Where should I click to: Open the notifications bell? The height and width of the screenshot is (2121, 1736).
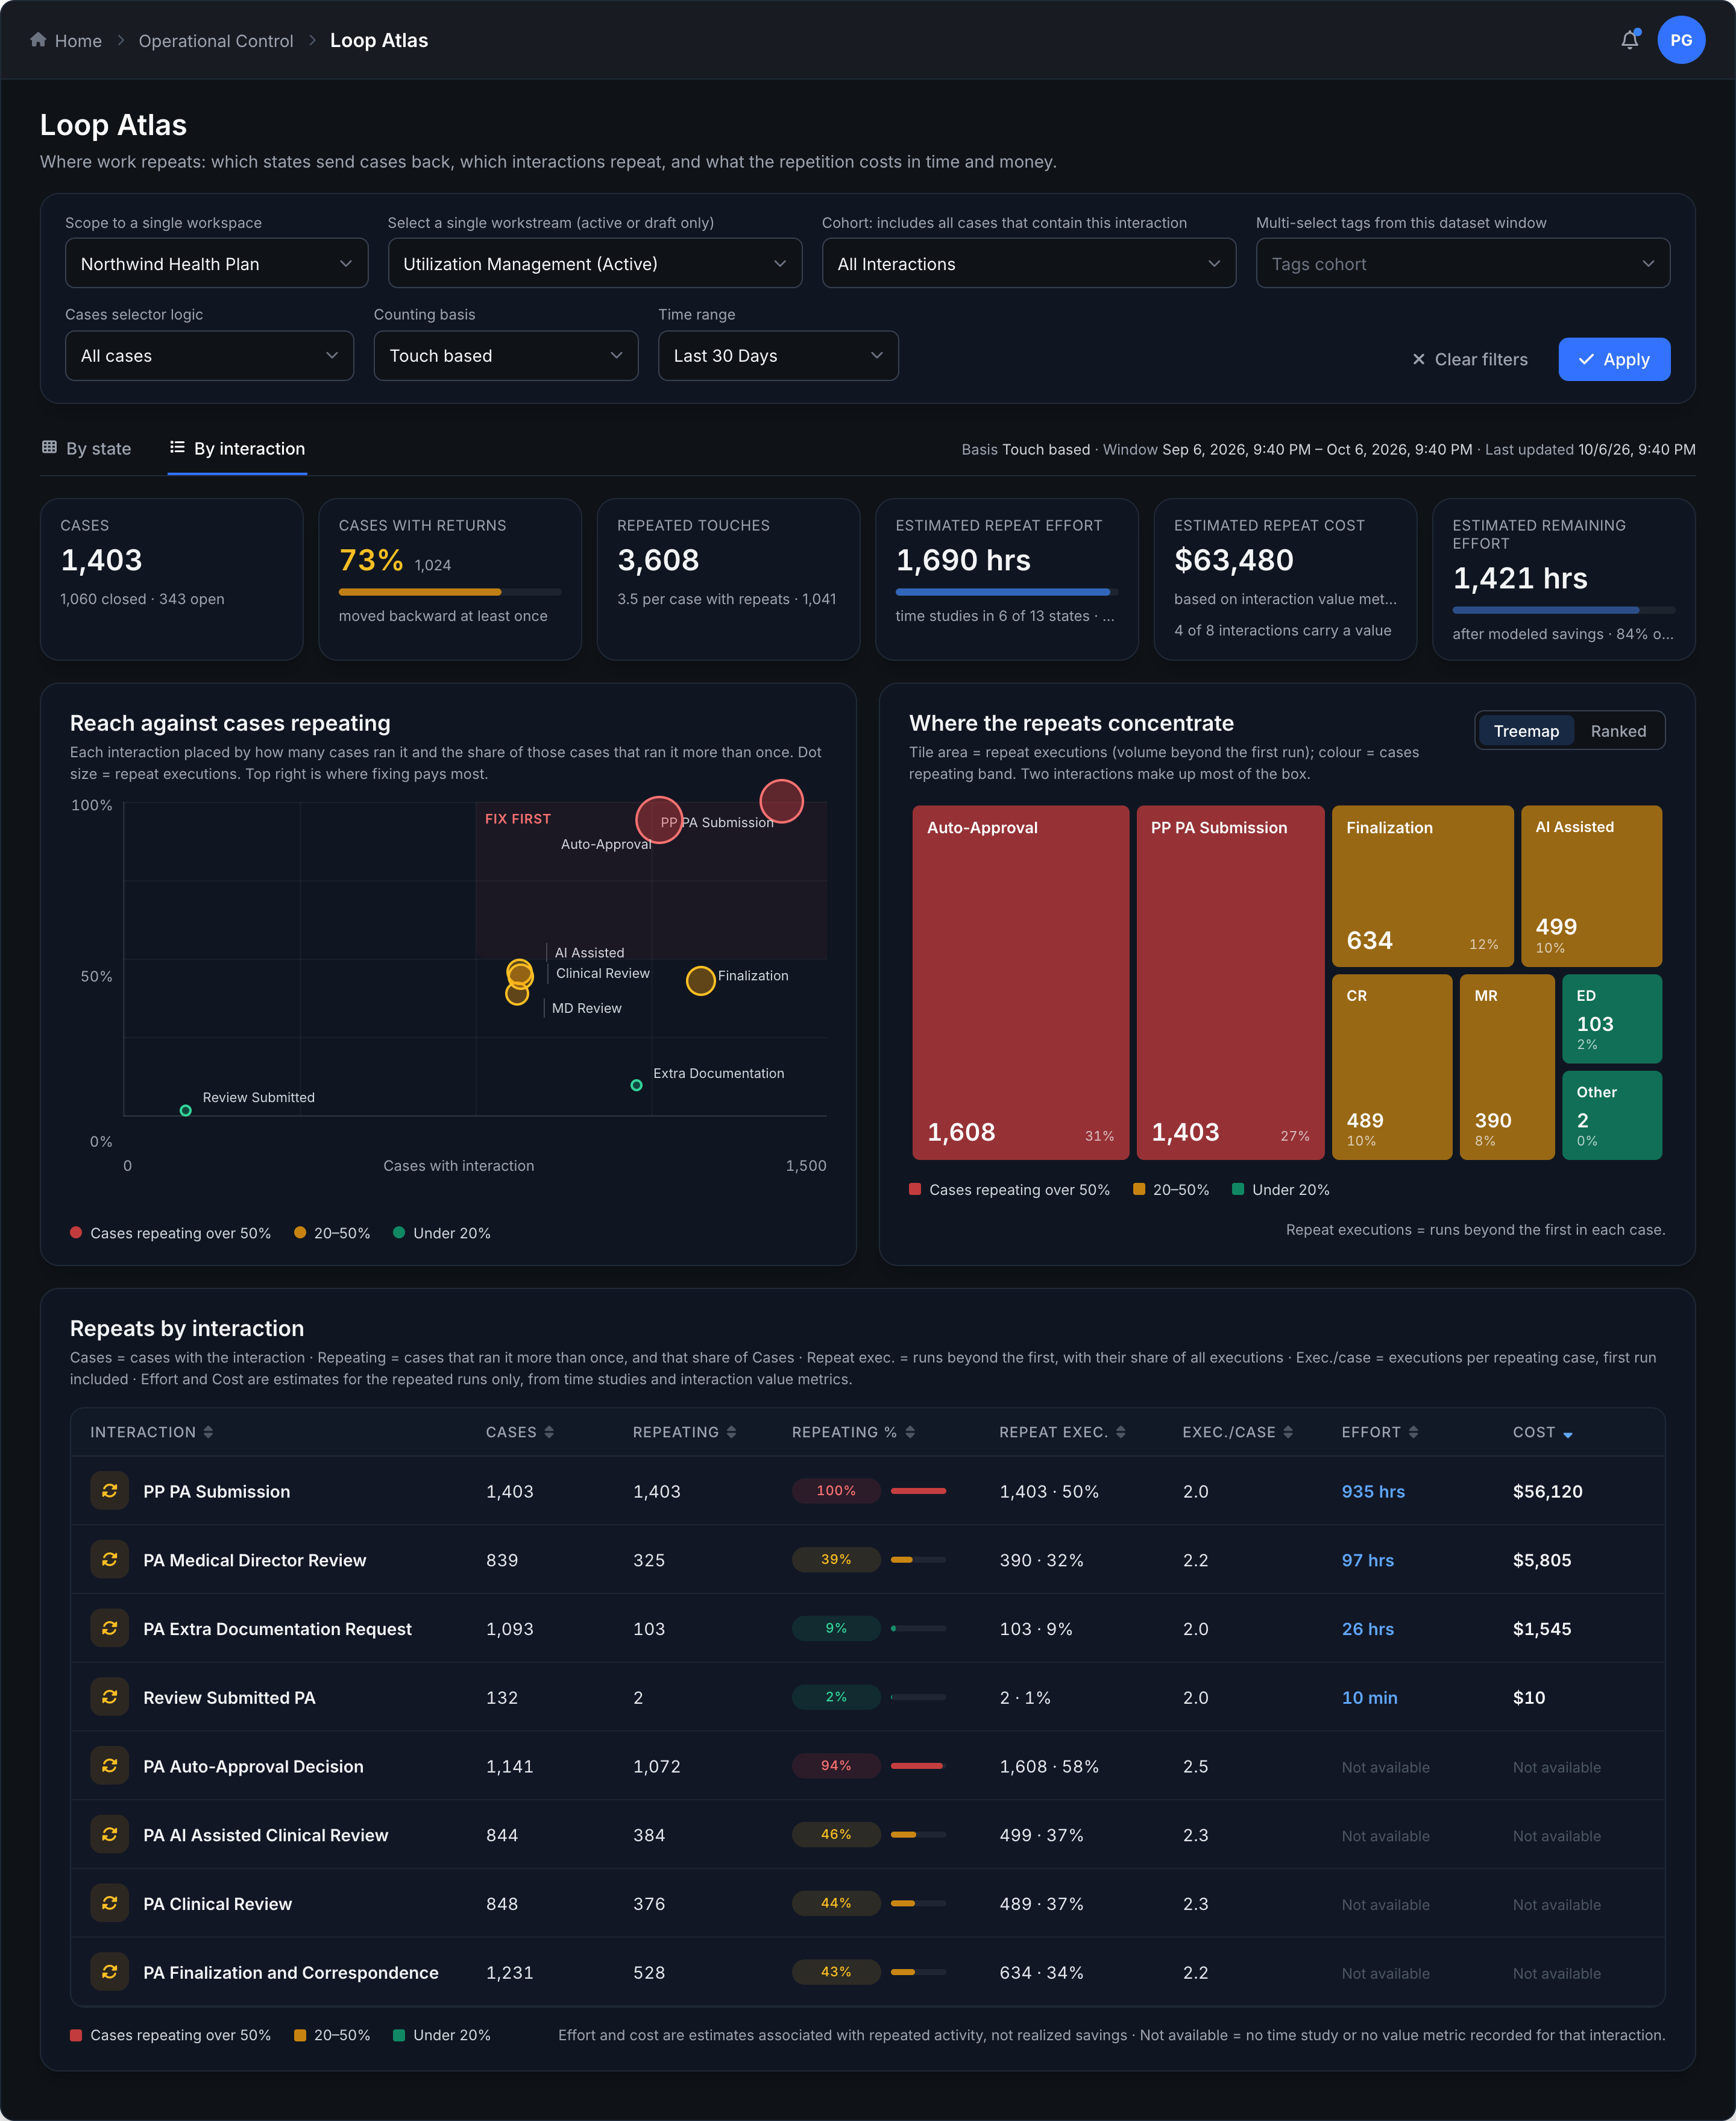pyautogui.click(x=1629, y=40)
